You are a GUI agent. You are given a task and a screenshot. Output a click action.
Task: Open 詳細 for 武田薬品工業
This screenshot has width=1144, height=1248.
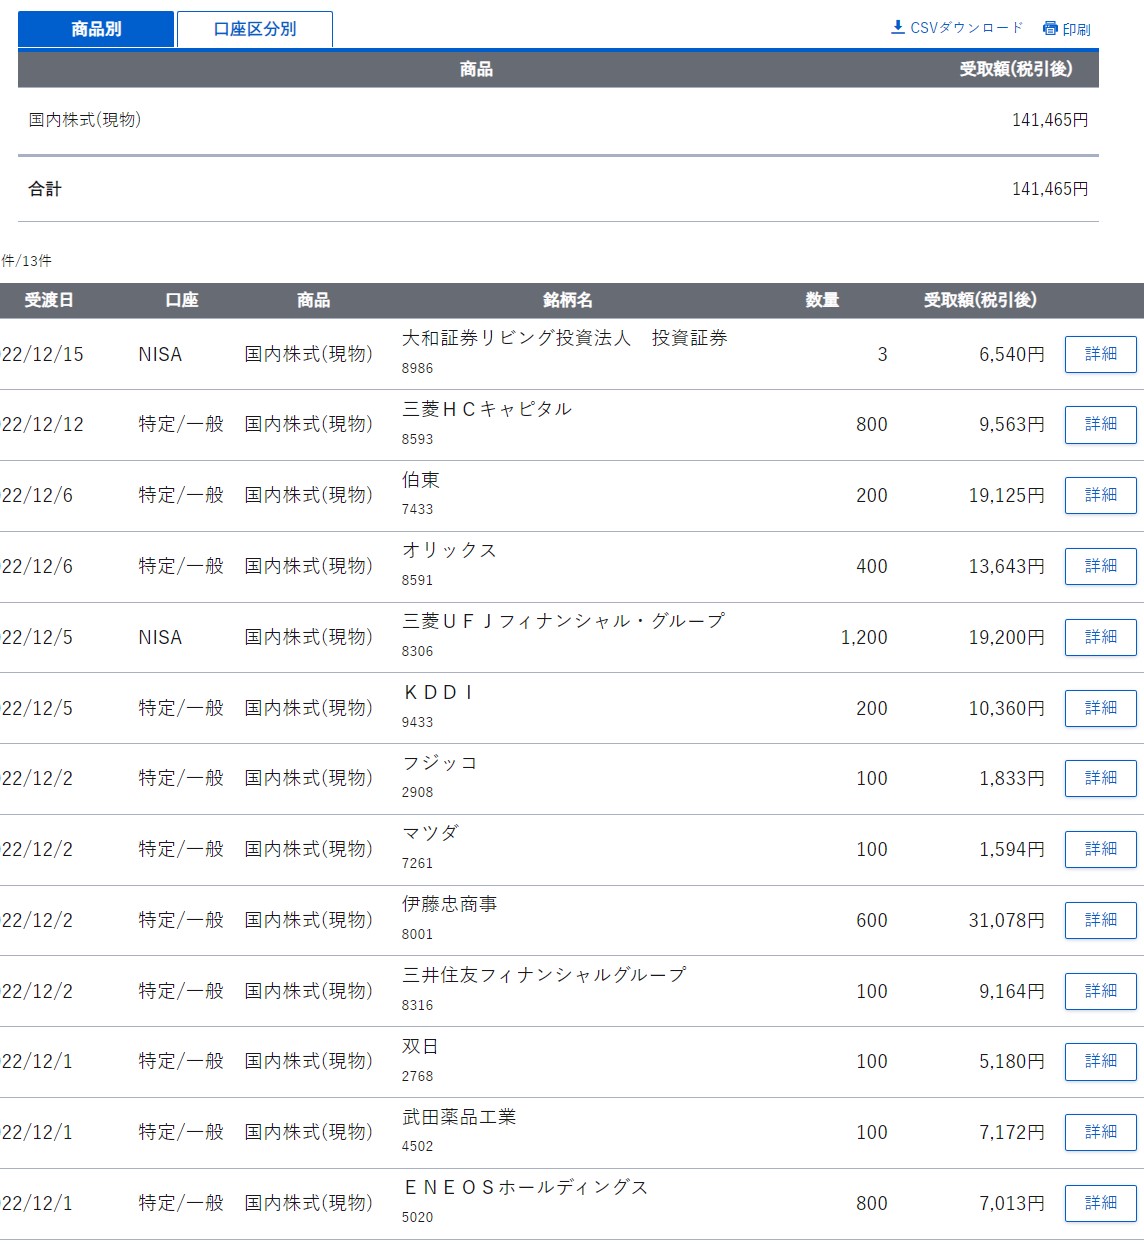click(x=1100, y=1132)
